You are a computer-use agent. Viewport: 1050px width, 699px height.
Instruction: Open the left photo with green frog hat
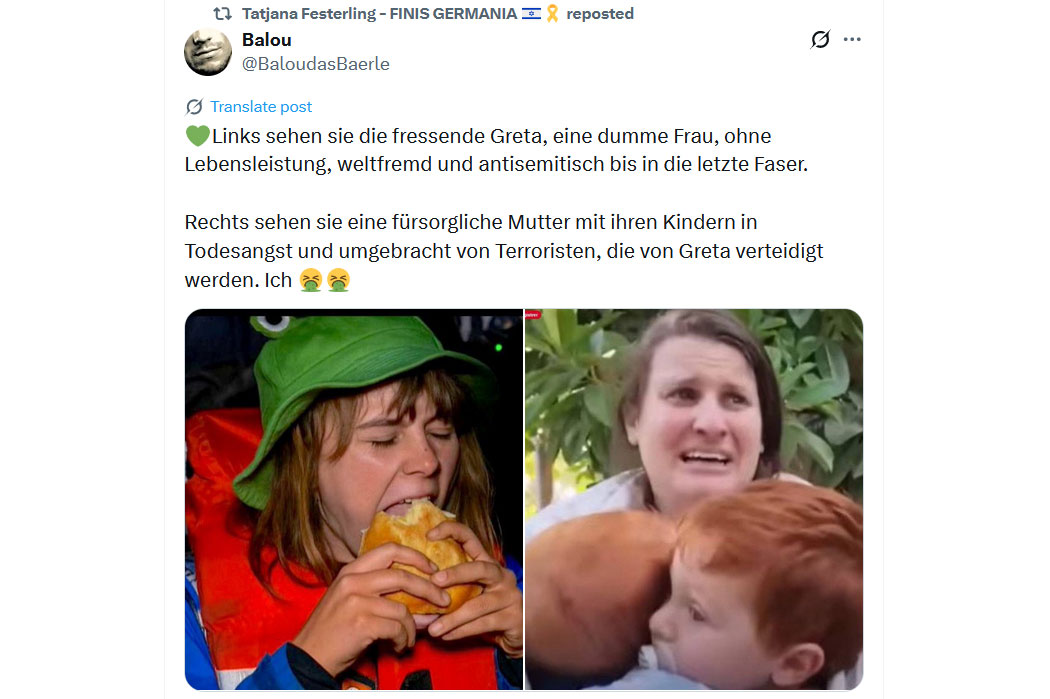[354, 499]
